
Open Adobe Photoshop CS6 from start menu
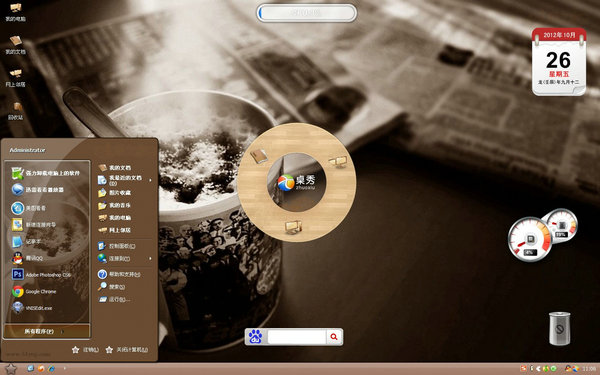point(41,274)
